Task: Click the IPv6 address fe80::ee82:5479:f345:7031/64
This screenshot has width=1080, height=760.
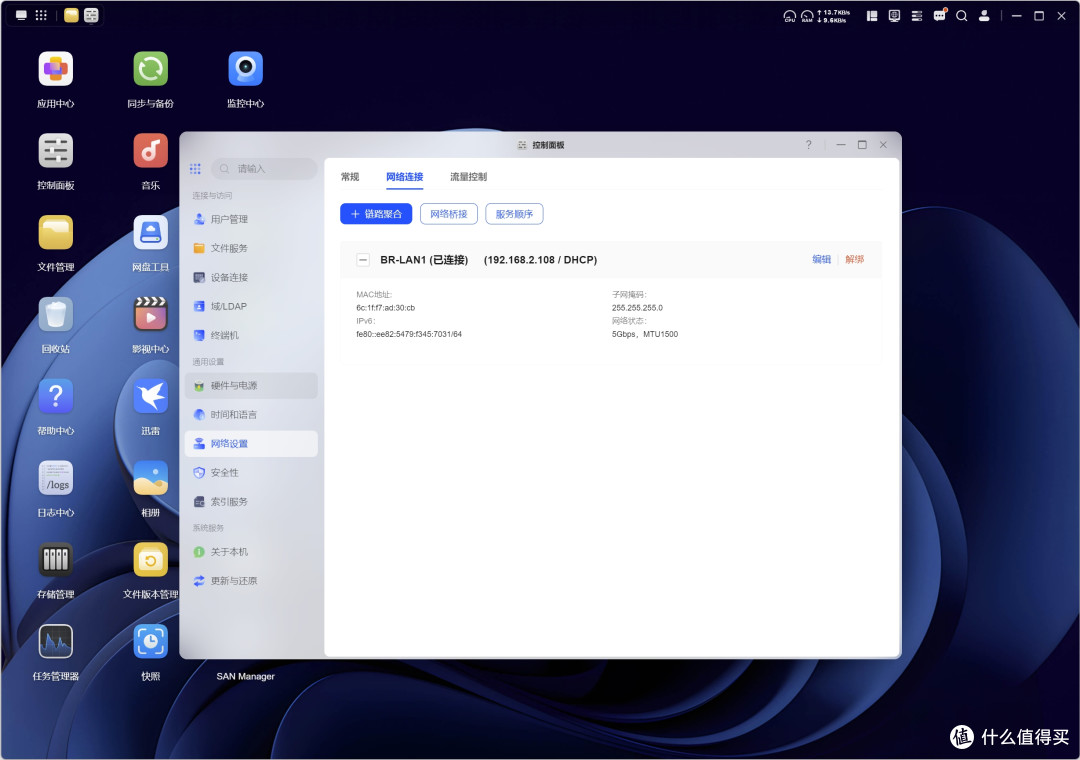Action: coord(408,334)
